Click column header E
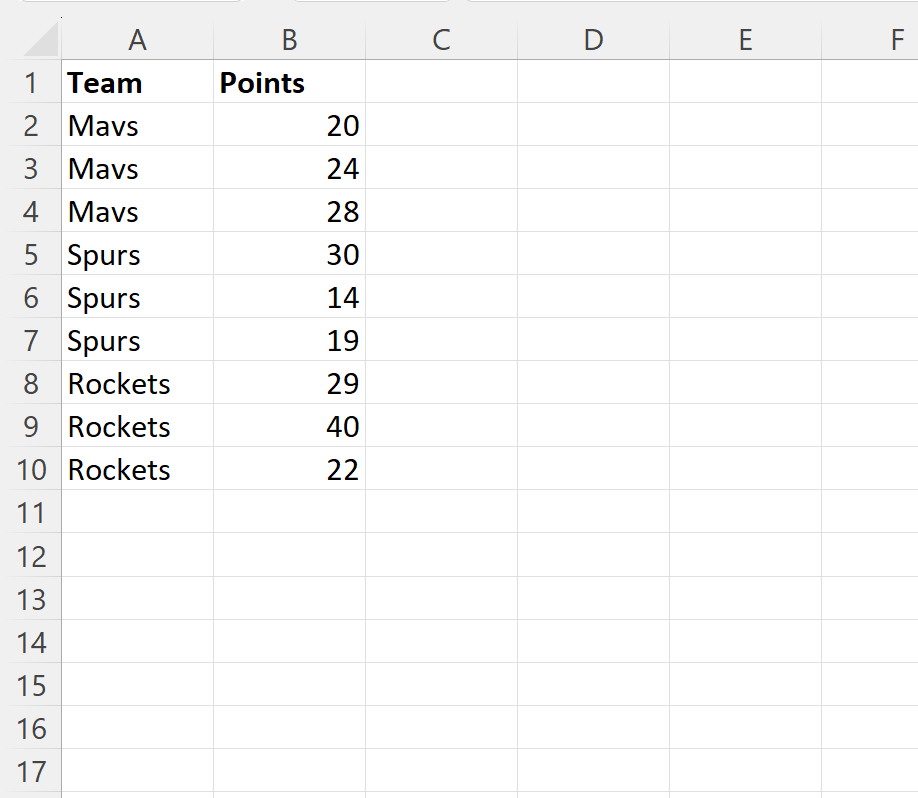This screenshot has height=798, width=918. [745, 40]
